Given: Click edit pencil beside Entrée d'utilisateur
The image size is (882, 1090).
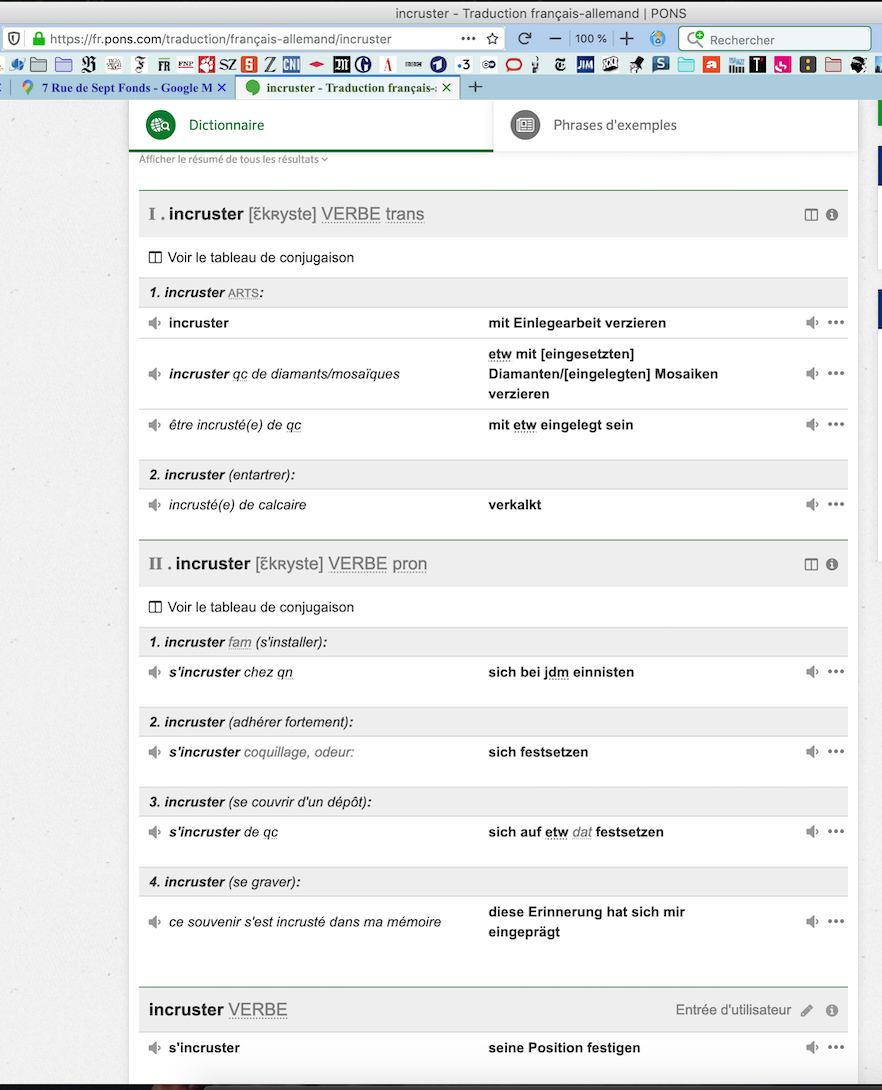Looking at the screenshot, I should pyautogui.click(x=807, y=1010).
